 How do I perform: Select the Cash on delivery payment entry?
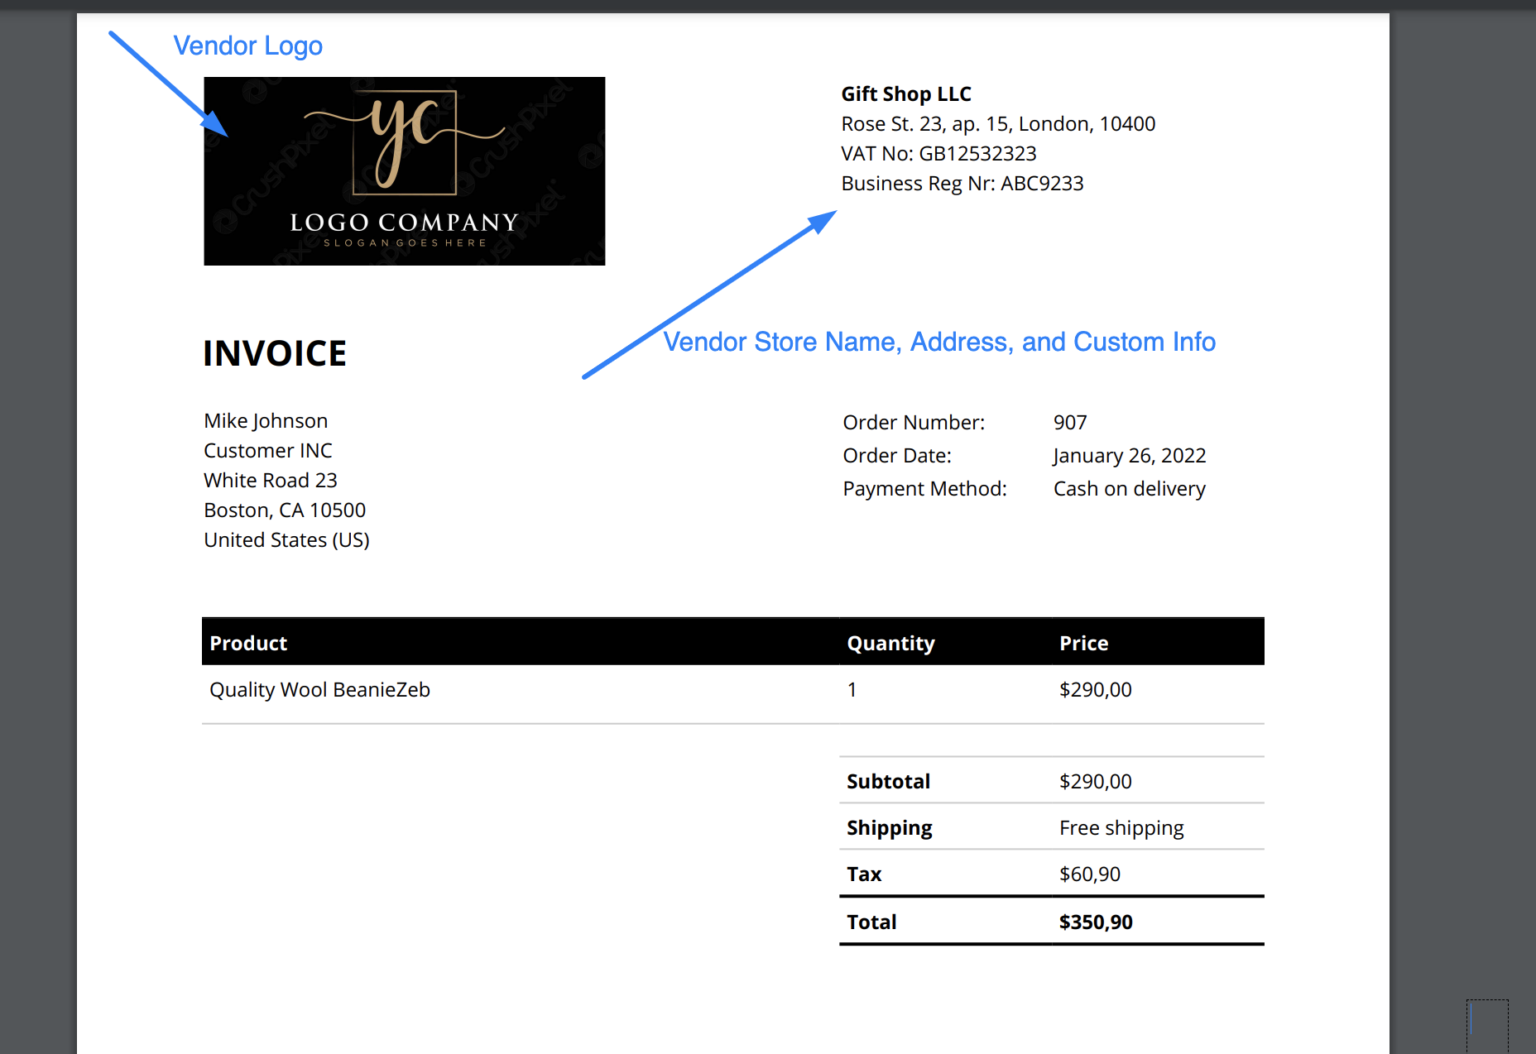(x=1129, y=488)
